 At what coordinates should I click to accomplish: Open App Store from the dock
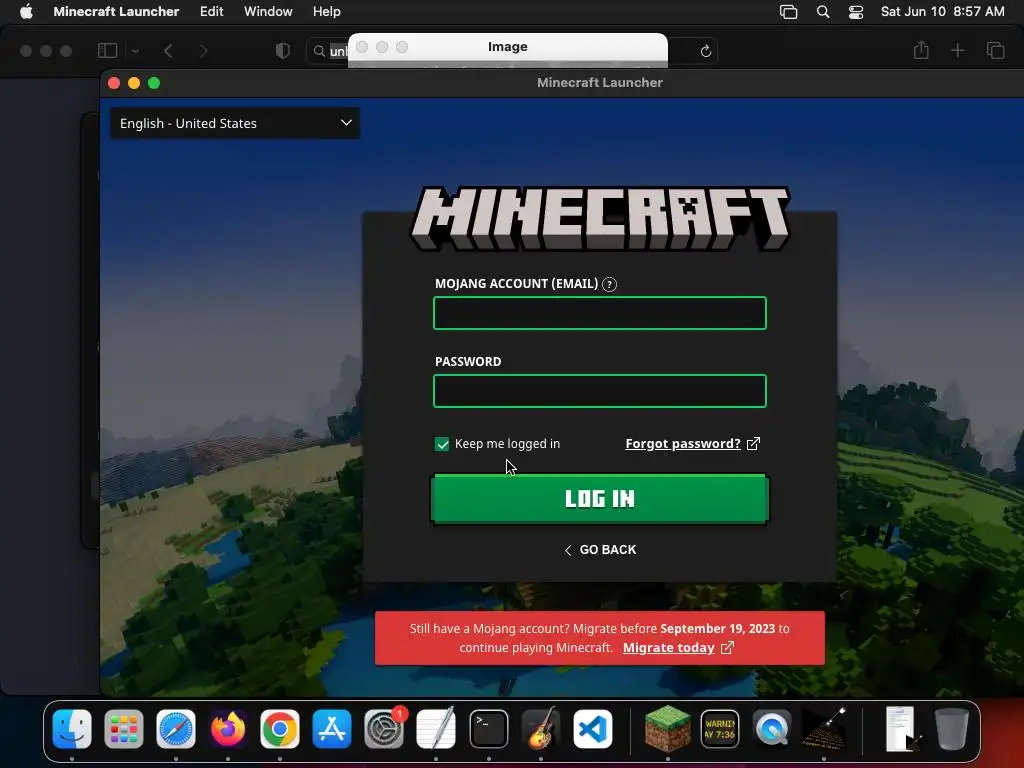click(x=332, y=729)
